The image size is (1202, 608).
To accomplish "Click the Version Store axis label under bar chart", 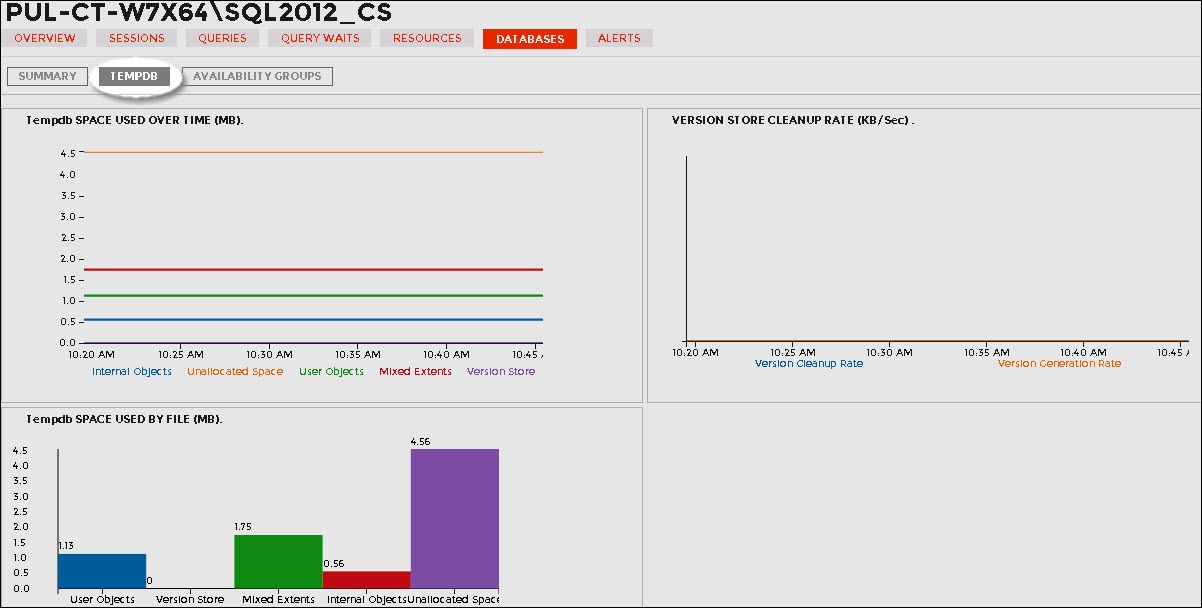I will pyautogui.click(x=190, y=600).
